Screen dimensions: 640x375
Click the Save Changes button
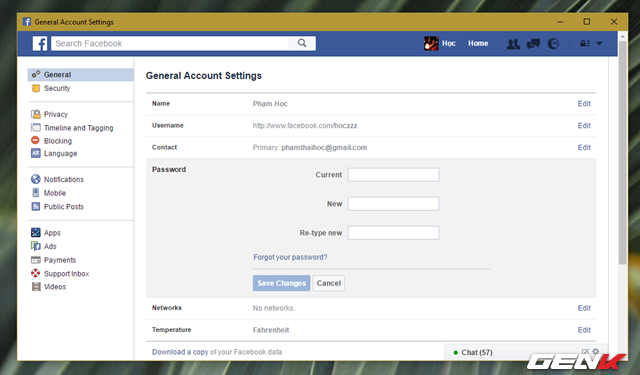tap(282, 283)
